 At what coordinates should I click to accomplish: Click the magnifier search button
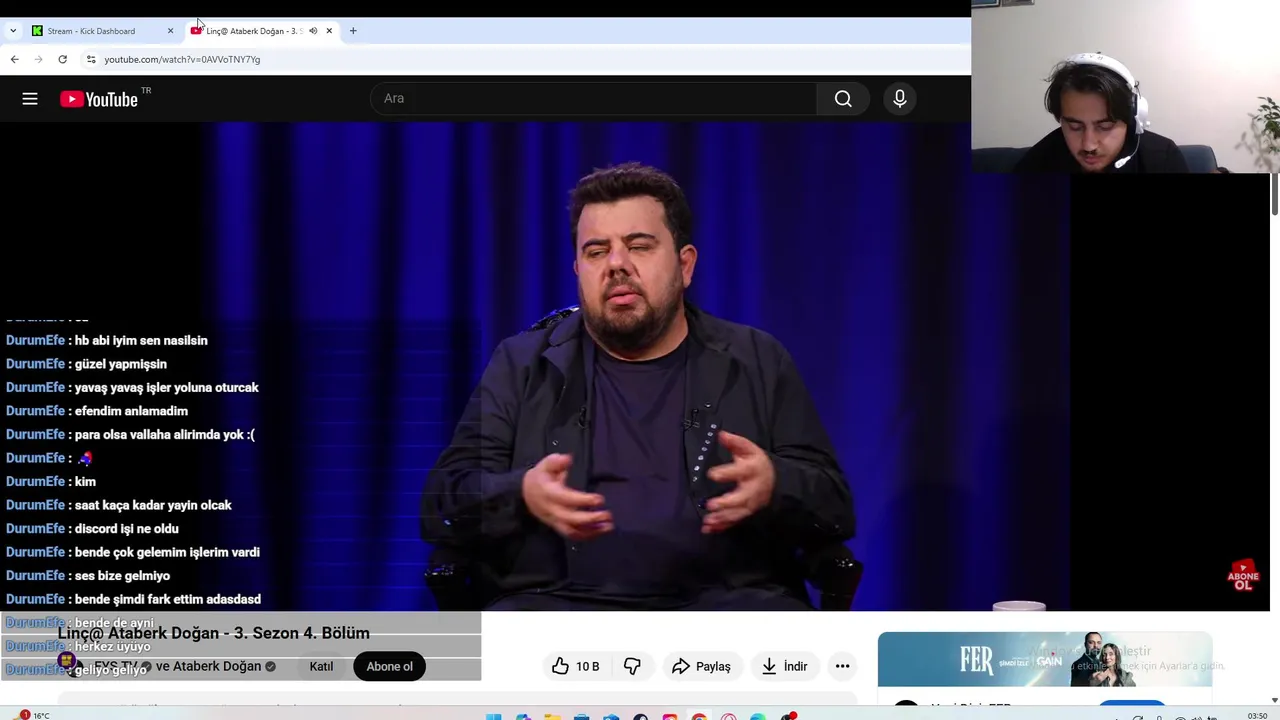tap(843, 98)
